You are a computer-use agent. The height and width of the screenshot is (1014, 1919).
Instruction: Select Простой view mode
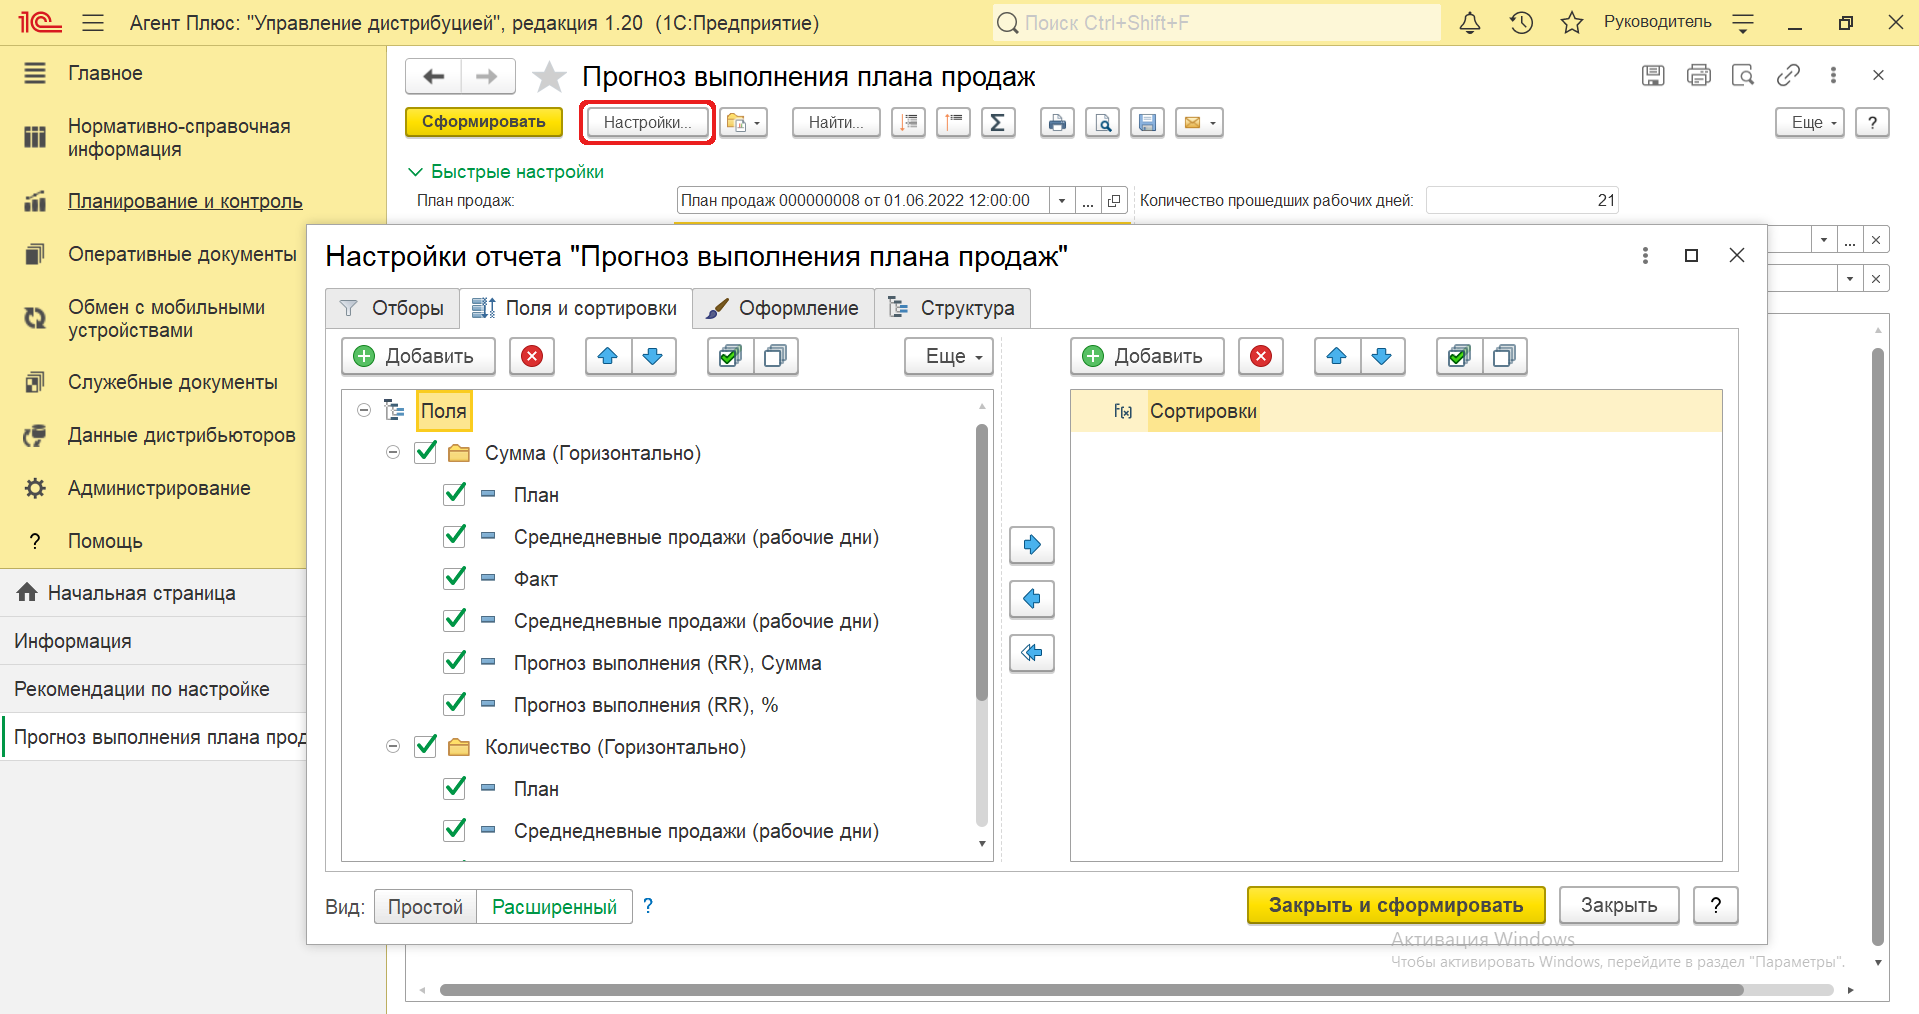point(425,907)
